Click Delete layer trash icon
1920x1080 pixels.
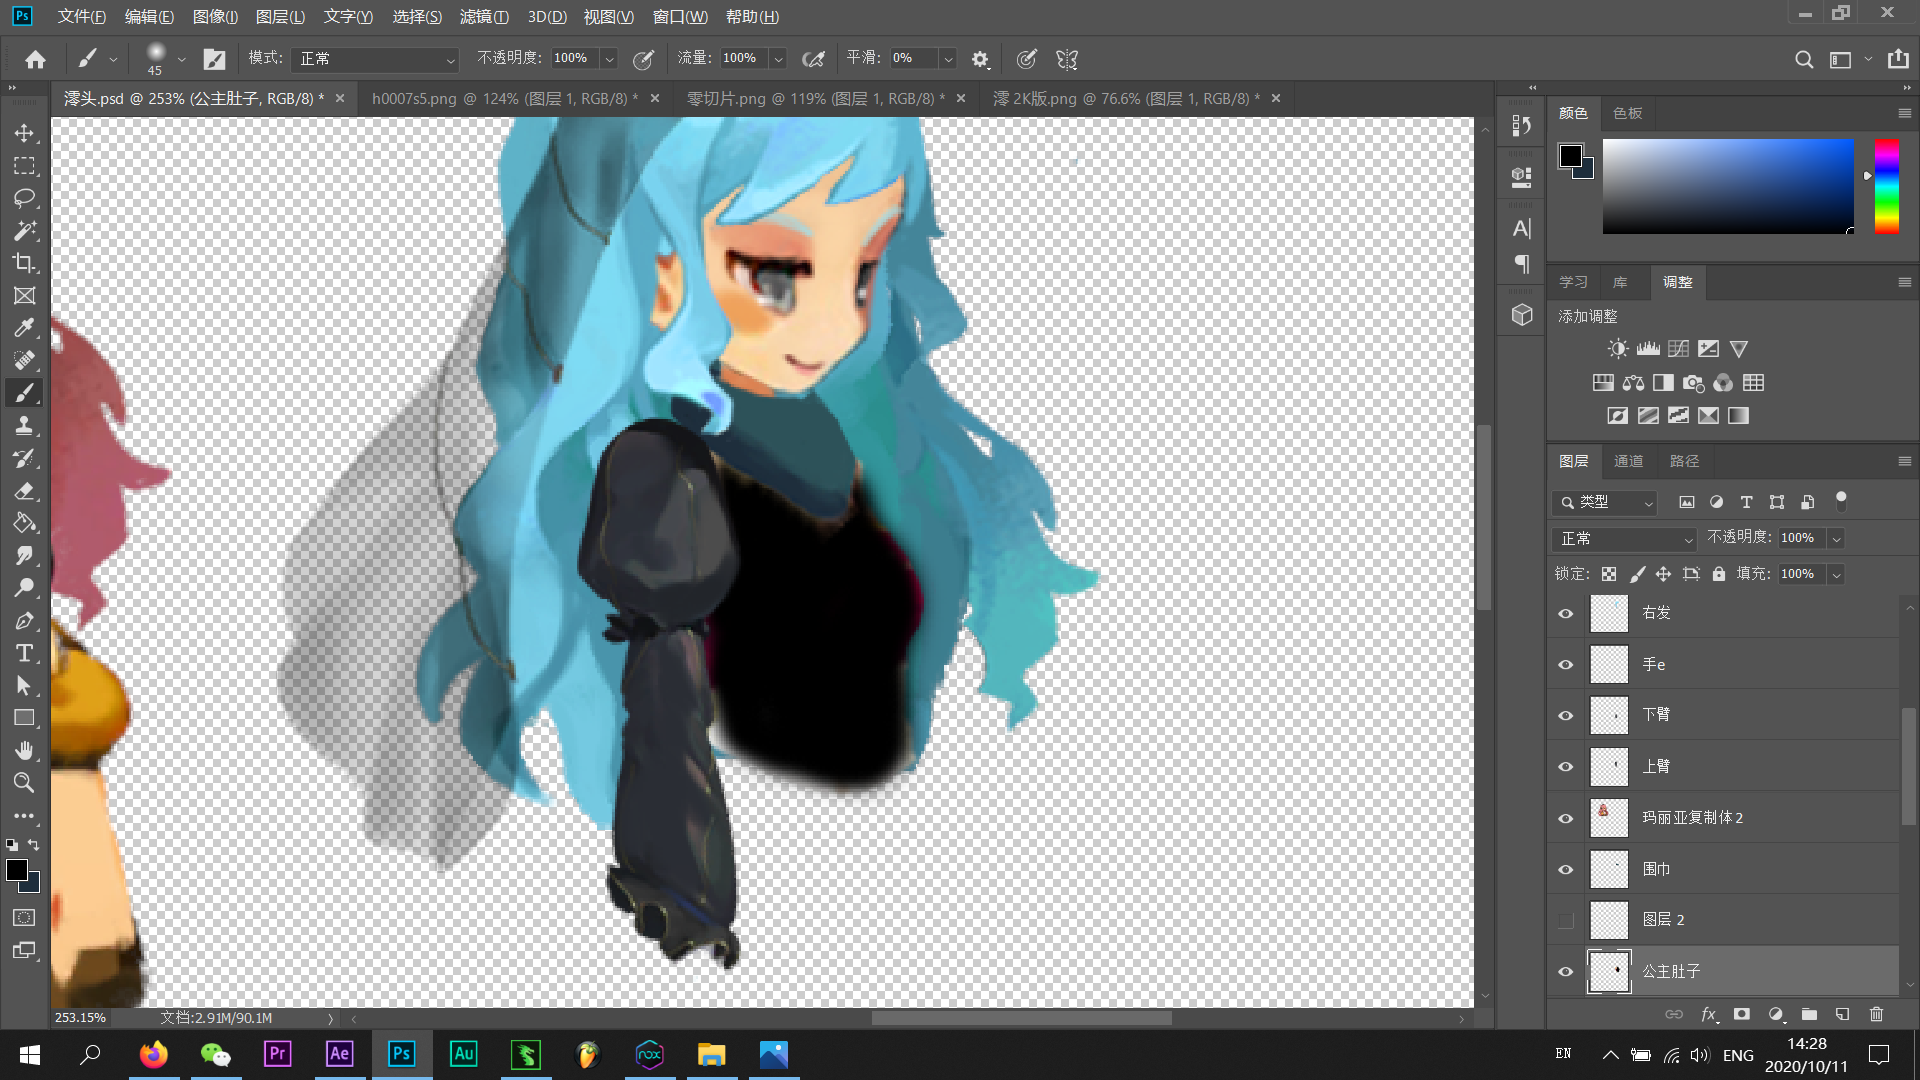[x=1876, y=1014]
